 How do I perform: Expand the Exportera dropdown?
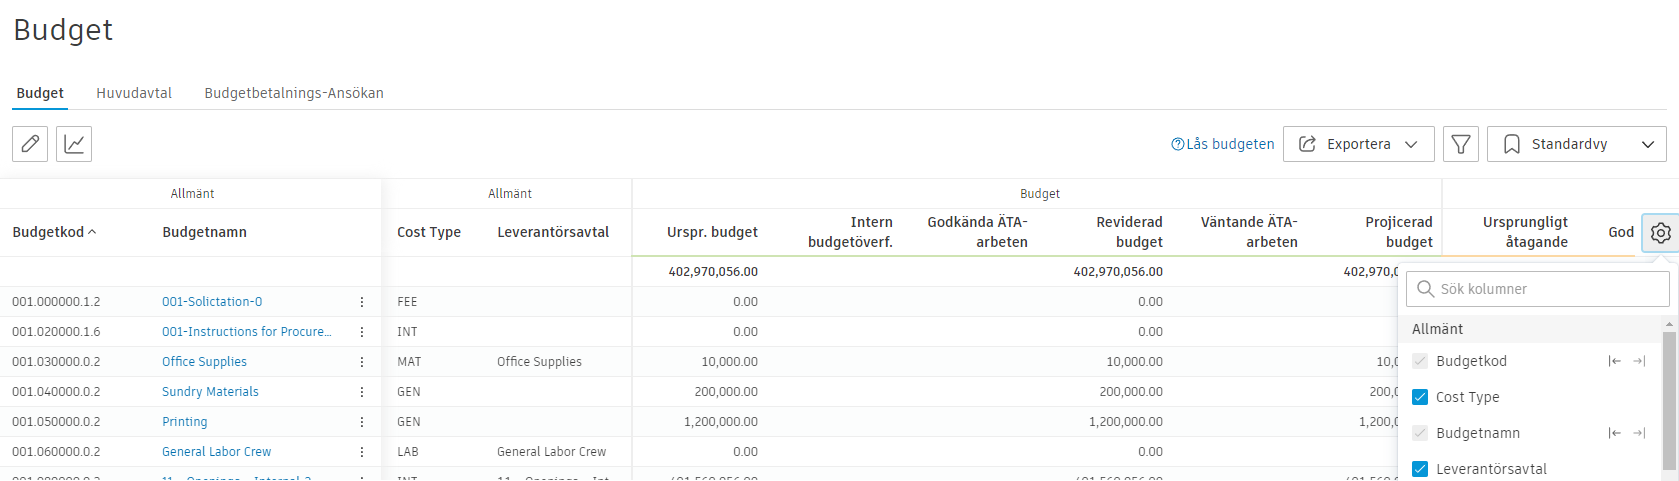pyautogui.click(x=1358, y=144)
